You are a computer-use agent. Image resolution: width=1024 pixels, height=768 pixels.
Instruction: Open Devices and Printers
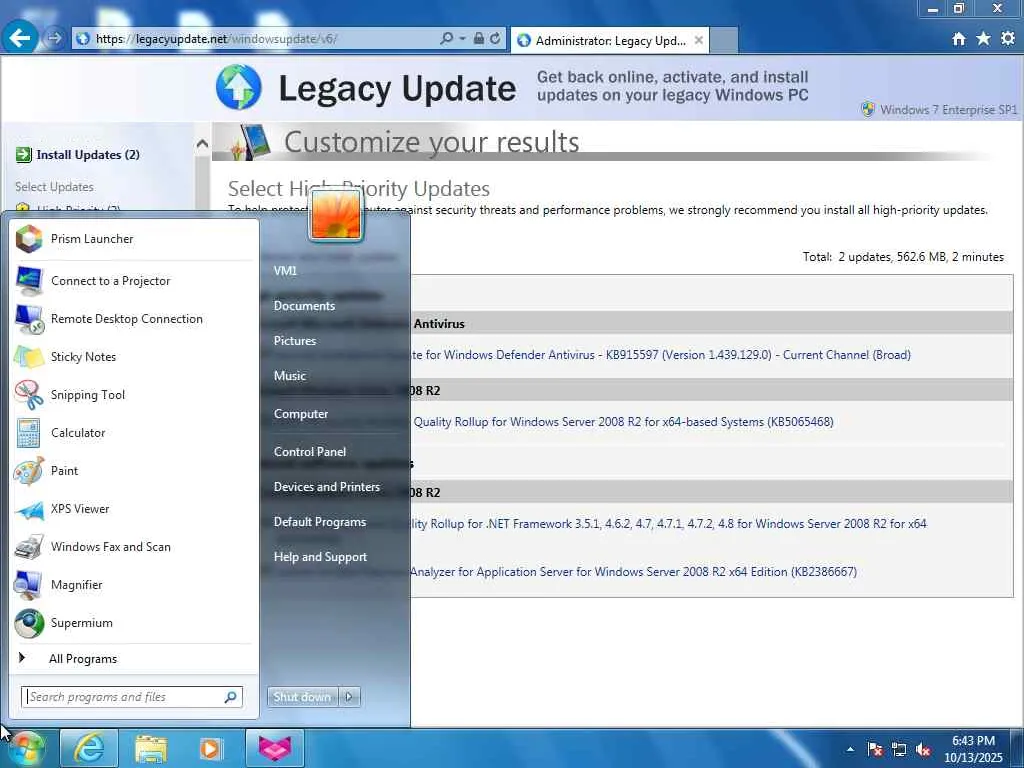click(327, 487)
